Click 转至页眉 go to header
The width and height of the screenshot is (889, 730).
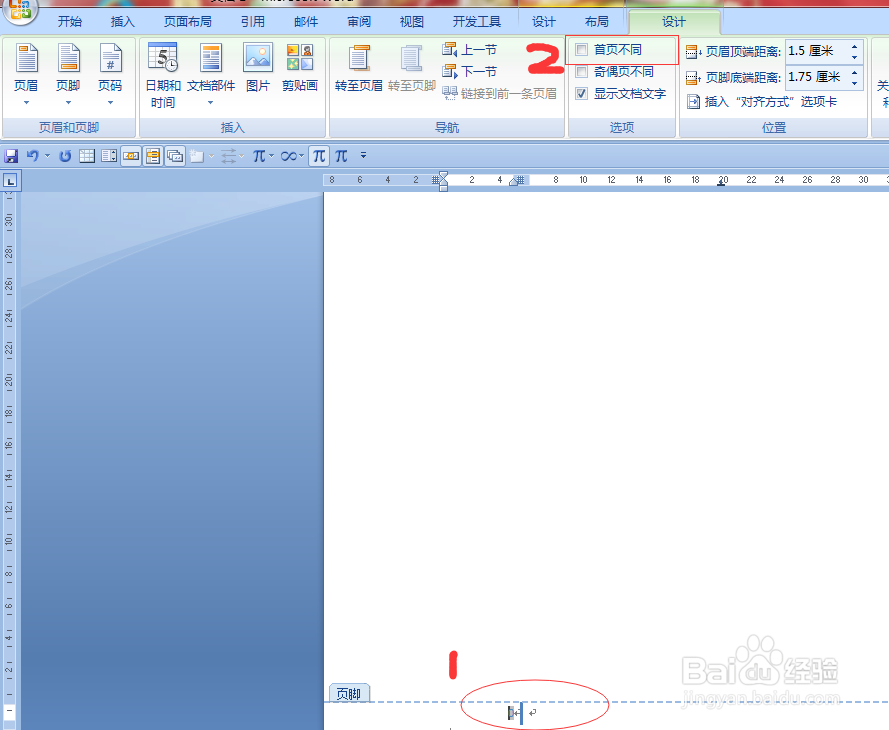pos(358,67)
